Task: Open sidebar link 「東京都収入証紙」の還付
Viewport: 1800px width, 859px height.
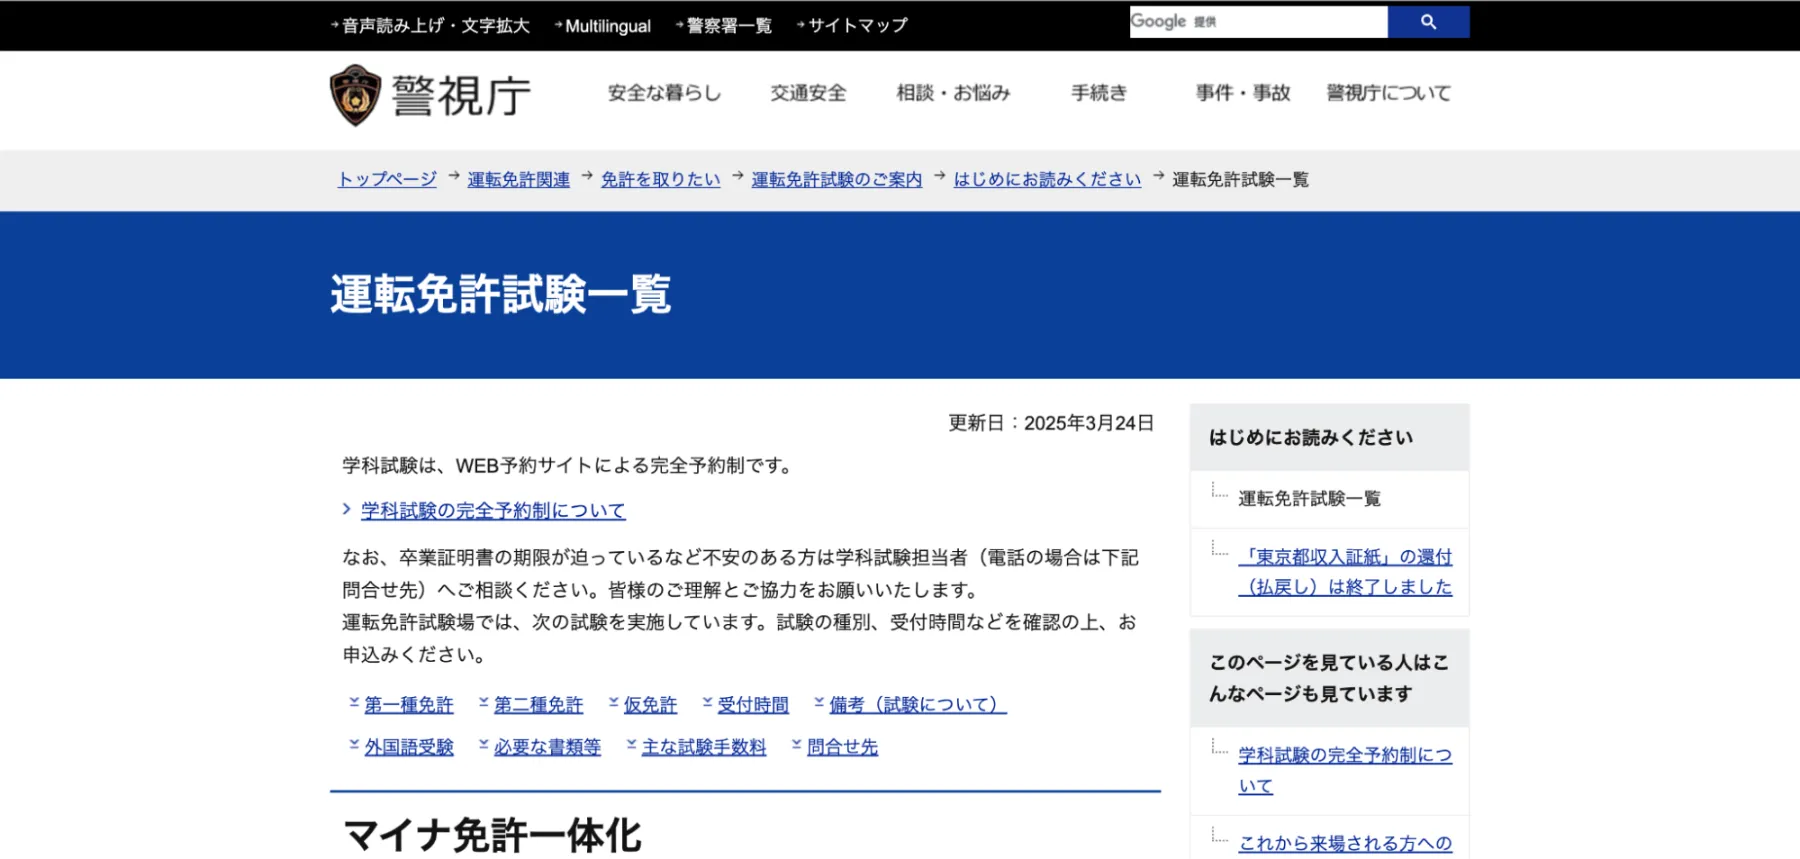Action: pos(1345,572)
